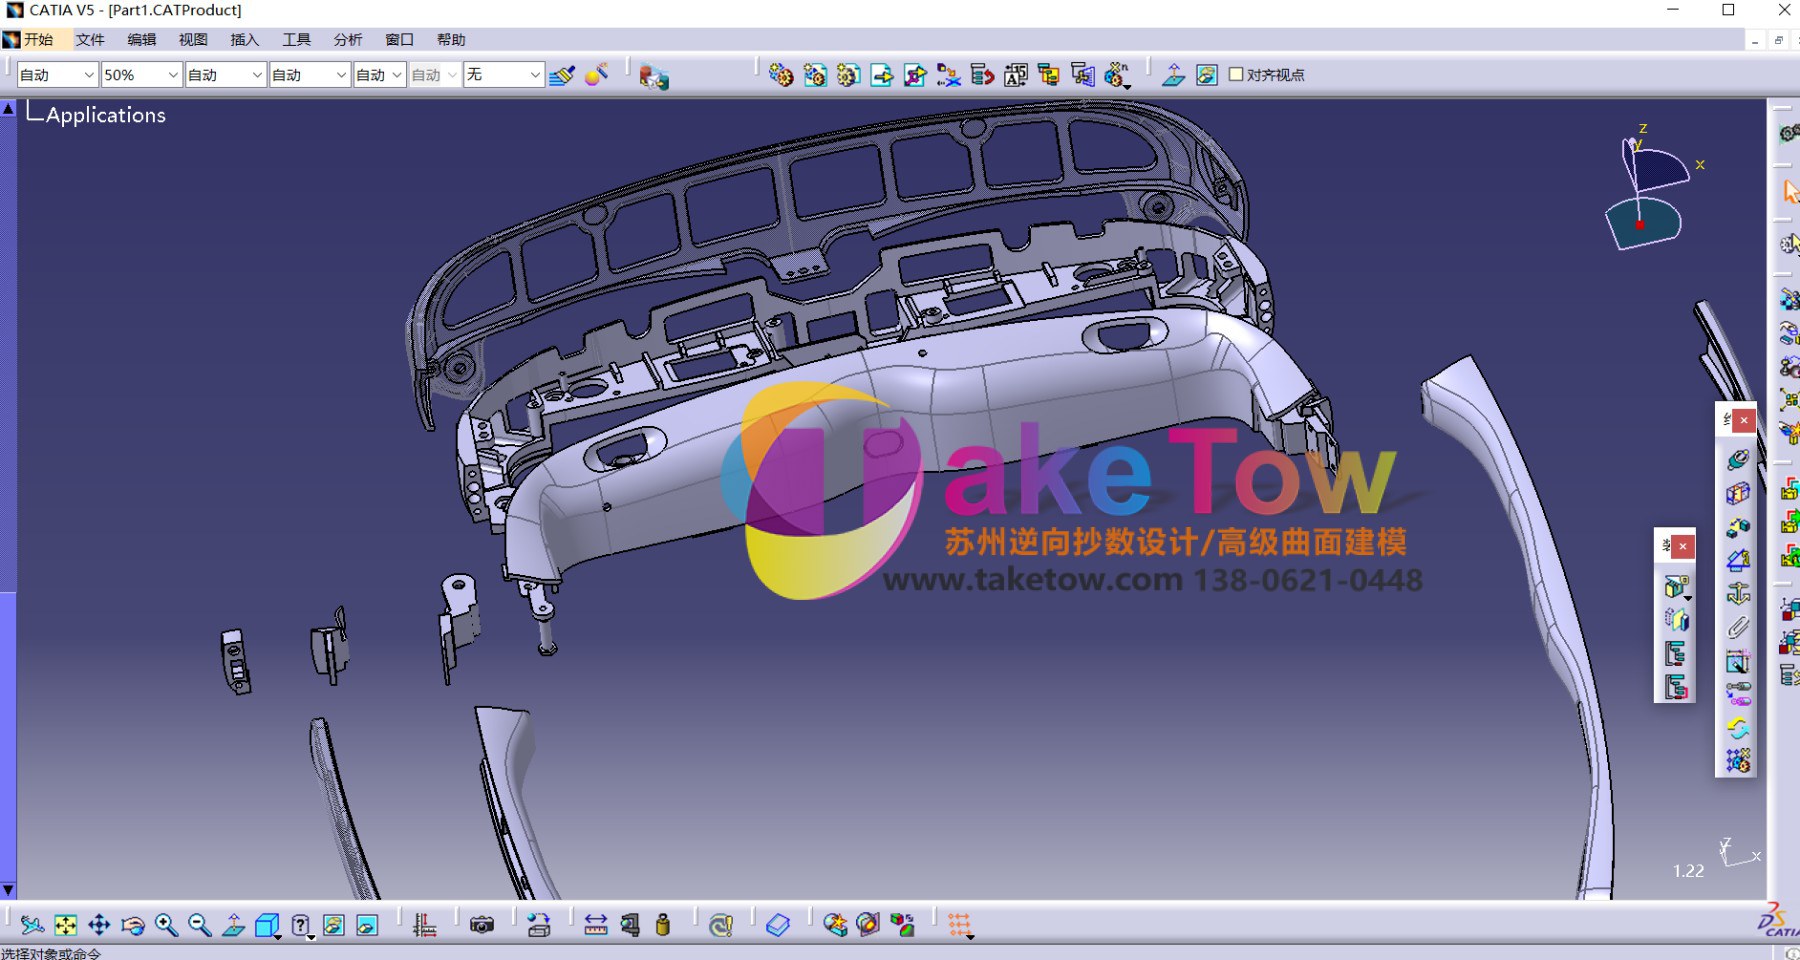Click the paperclip icon in floating toolbar

click(1738, 627)
